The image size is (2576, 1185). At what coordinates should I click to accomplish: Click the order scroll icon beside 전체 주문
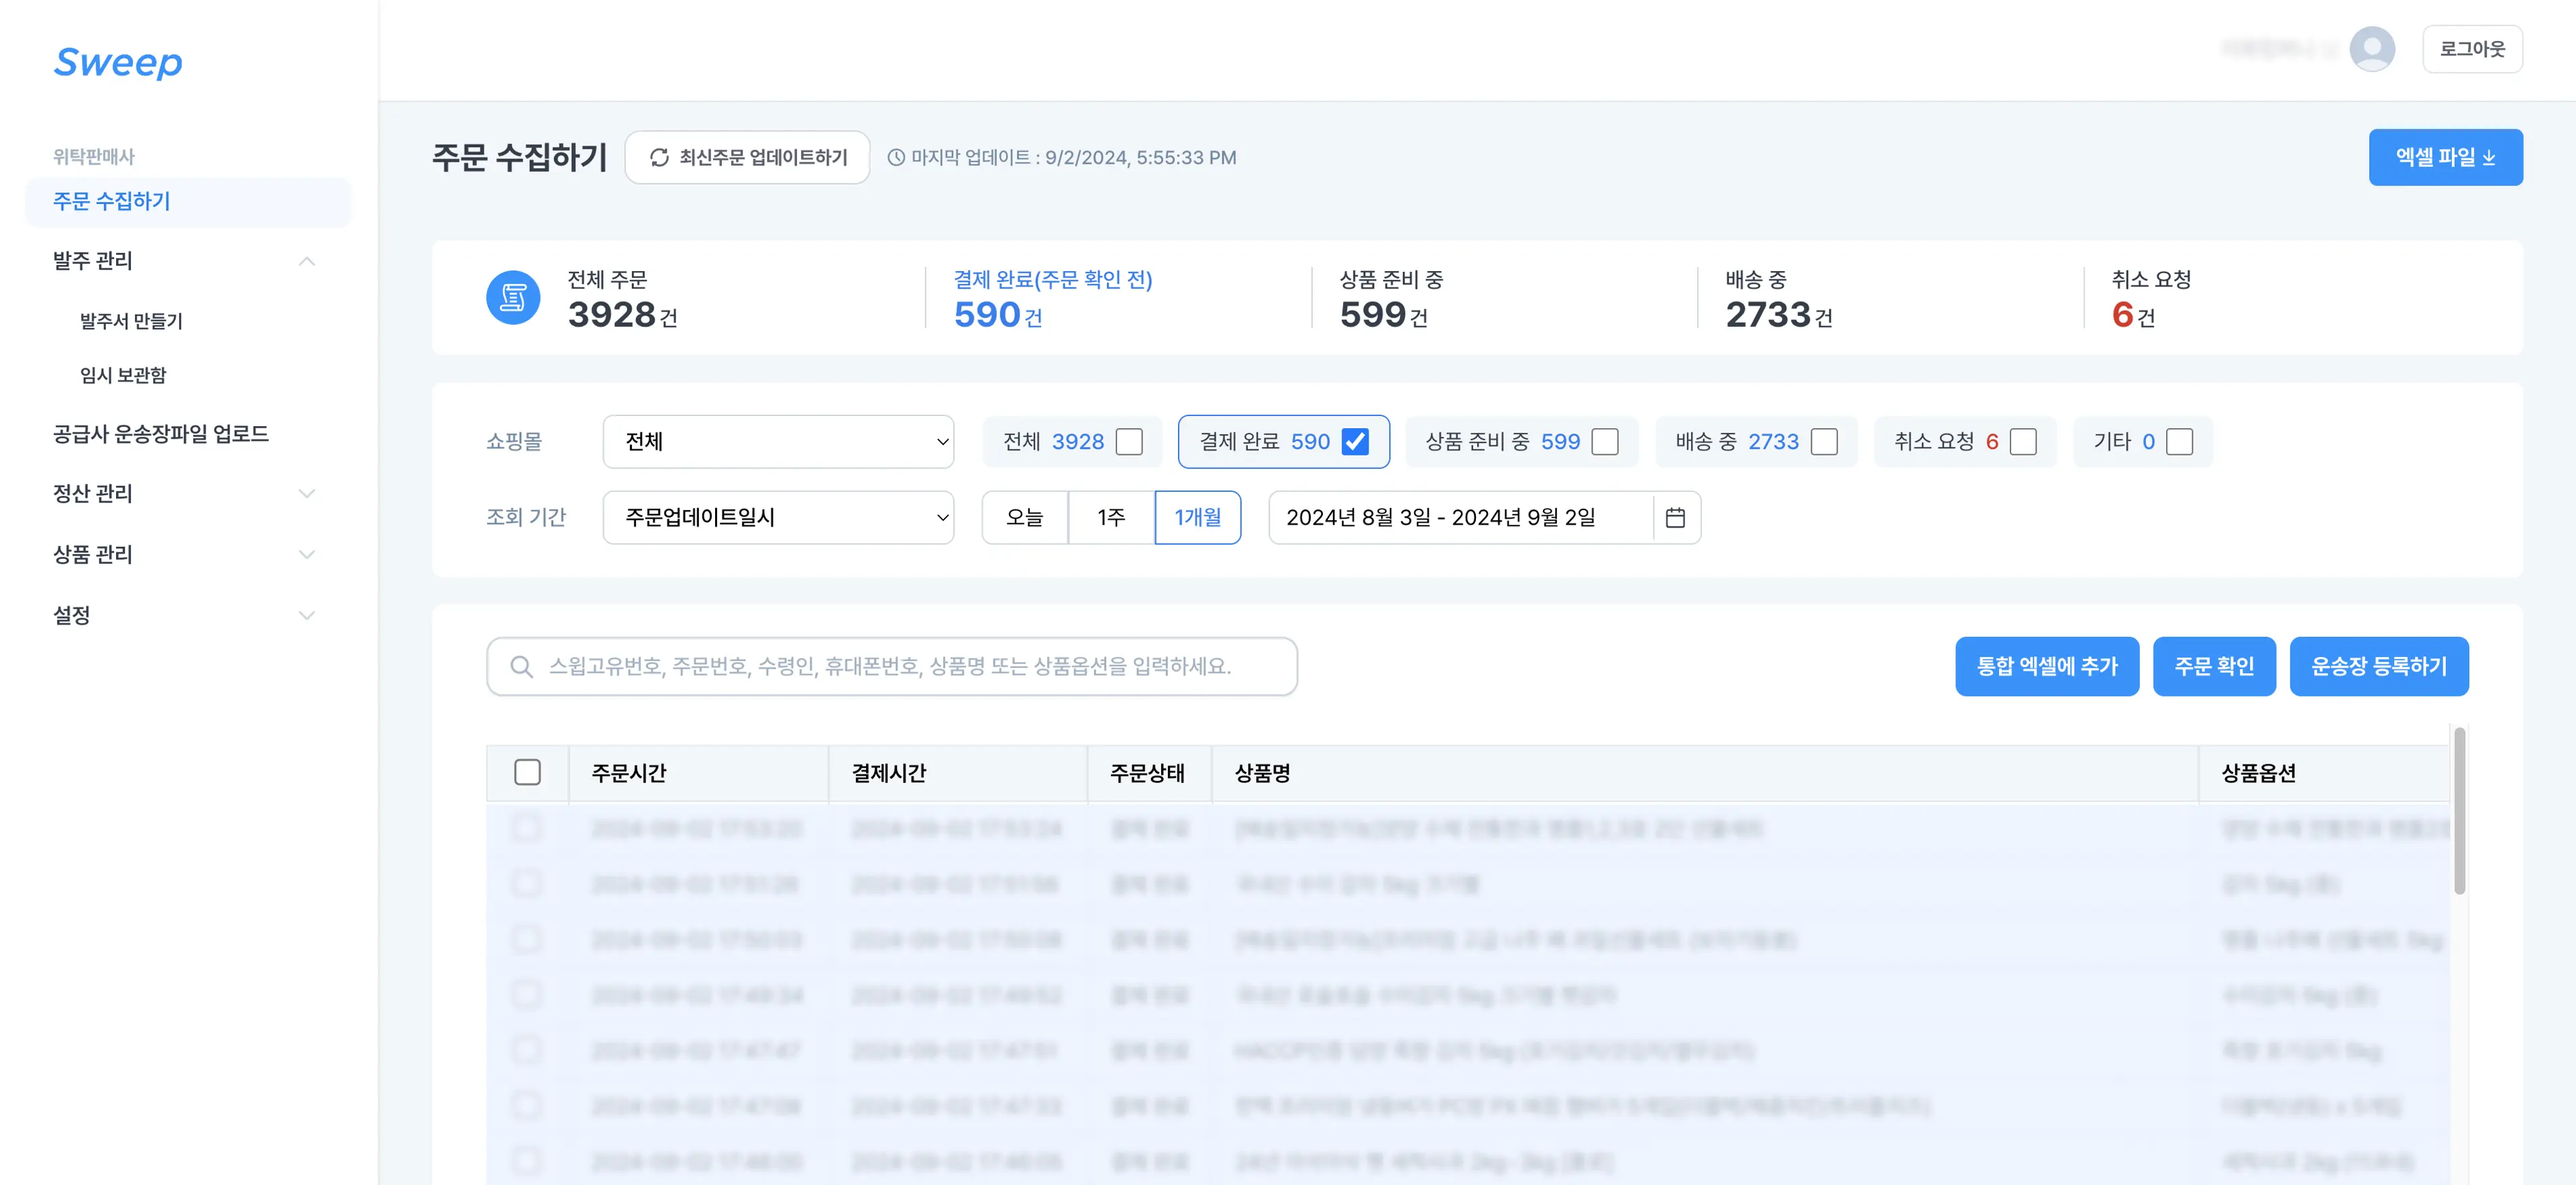point(513,297)
